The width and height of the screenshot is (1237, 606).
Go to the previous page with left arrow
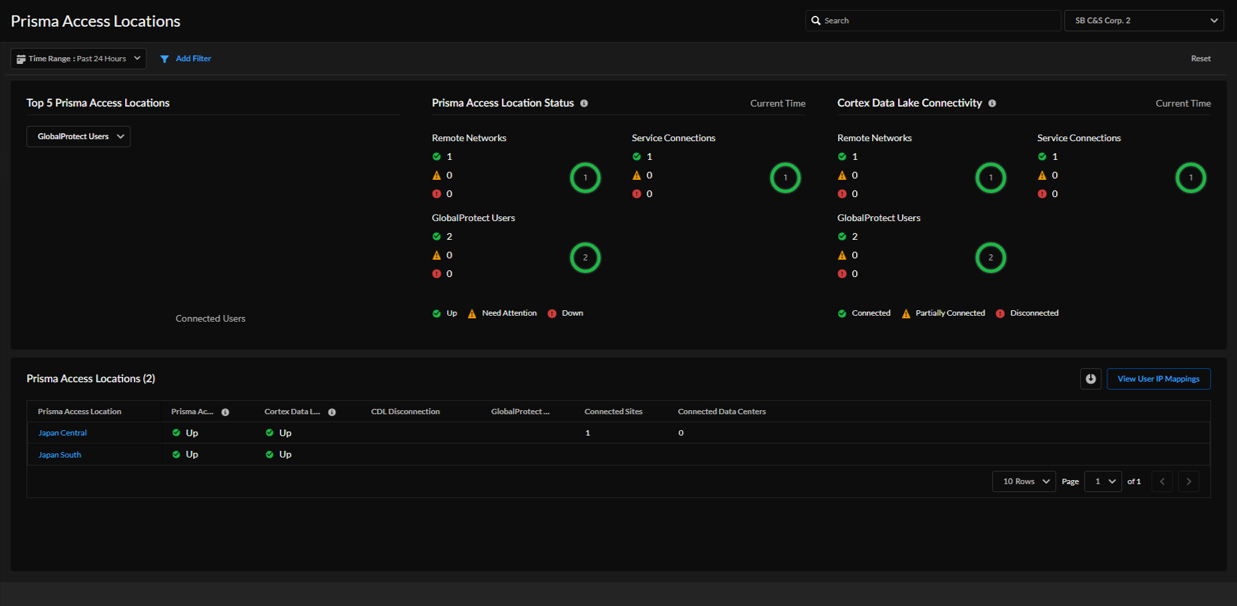[x=1162, y=482]
